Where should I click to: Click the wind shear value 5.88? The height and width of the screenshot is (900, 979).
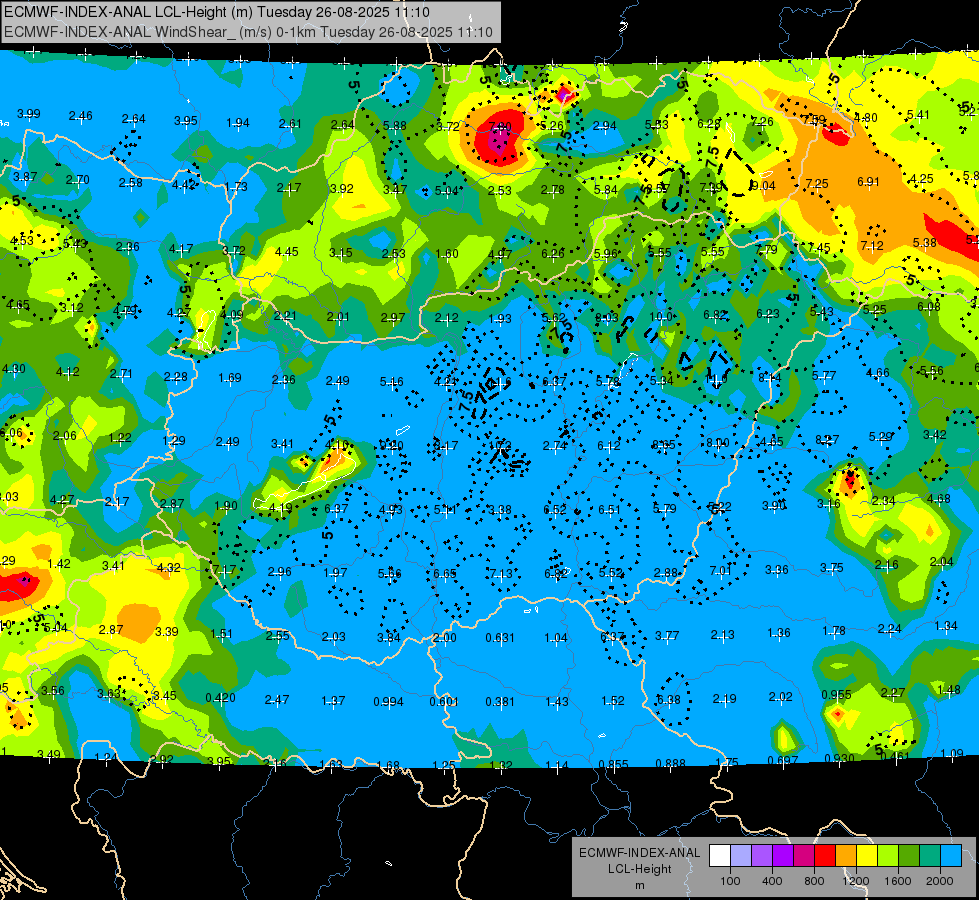pyautogui.click(x=395, y=126)
